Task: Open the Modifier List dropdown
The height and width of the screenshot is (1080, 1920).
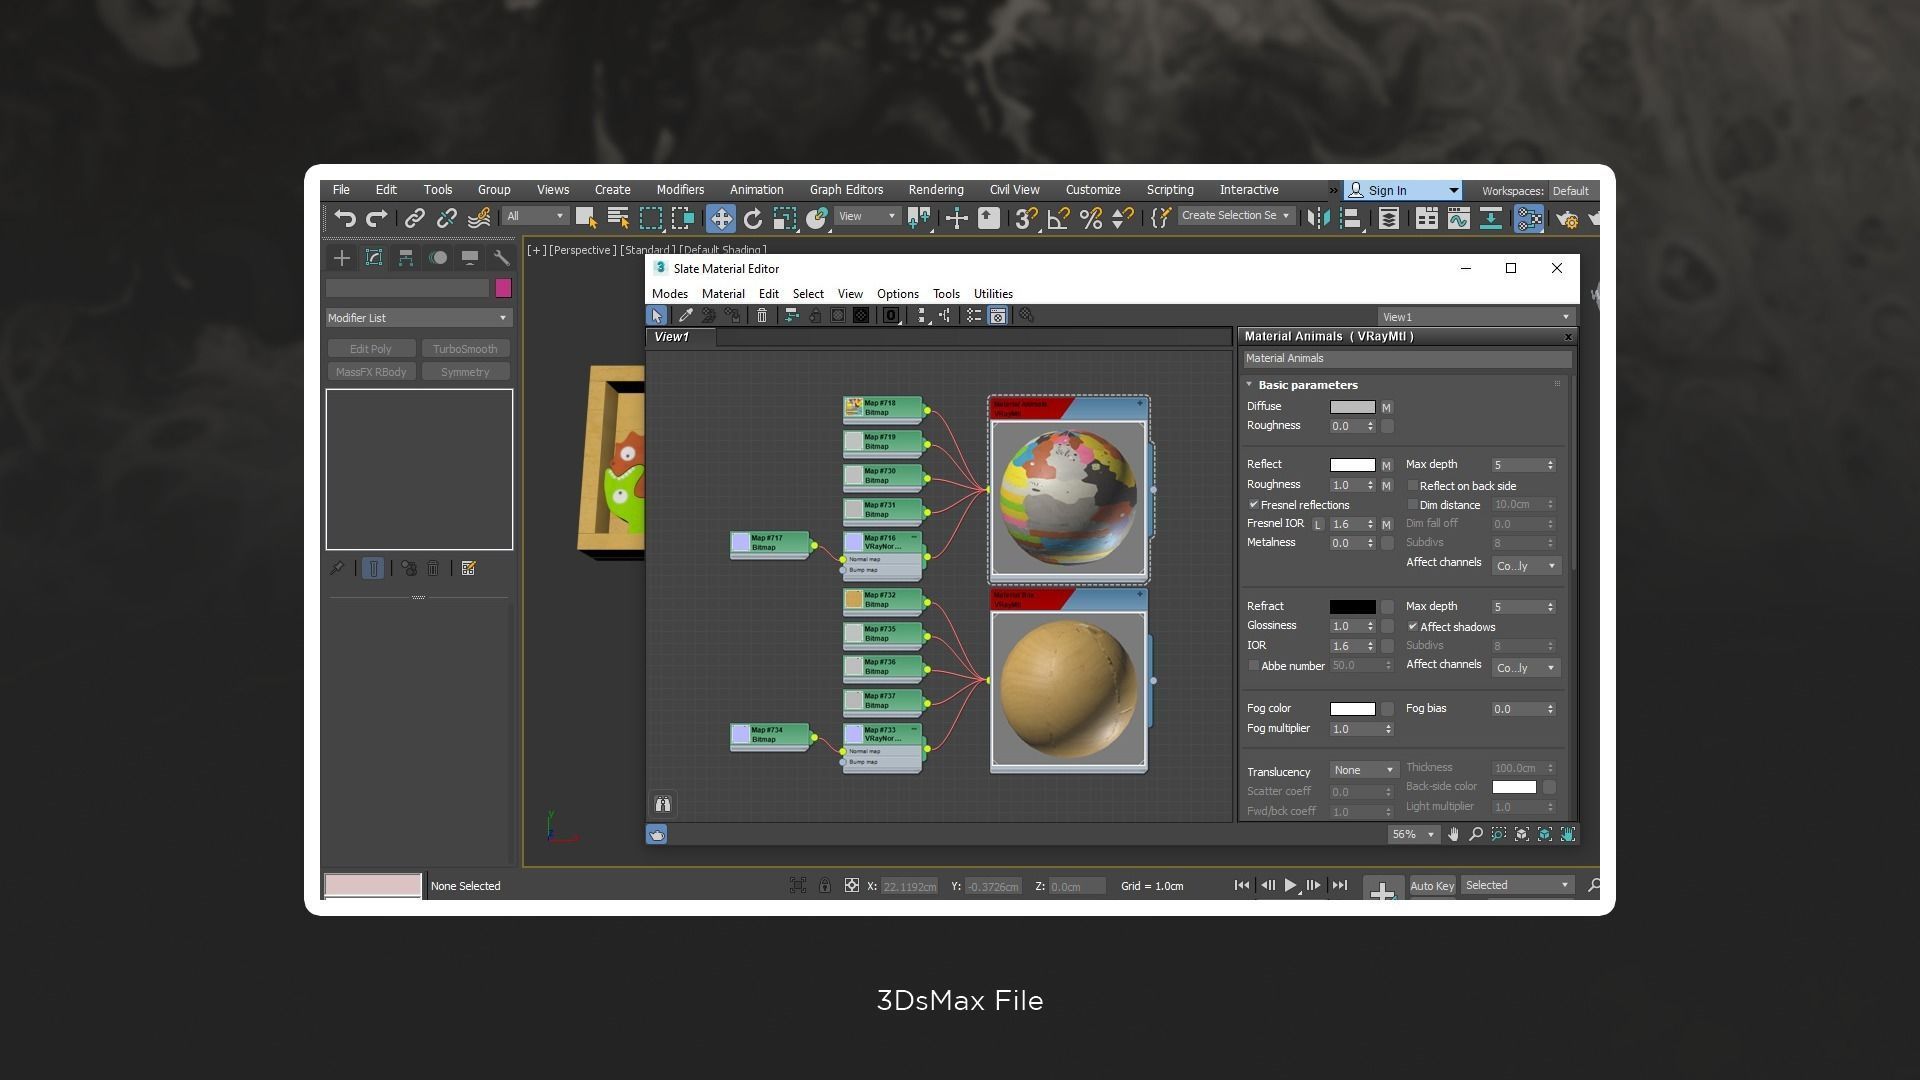Action: click(x=418, y=318)
